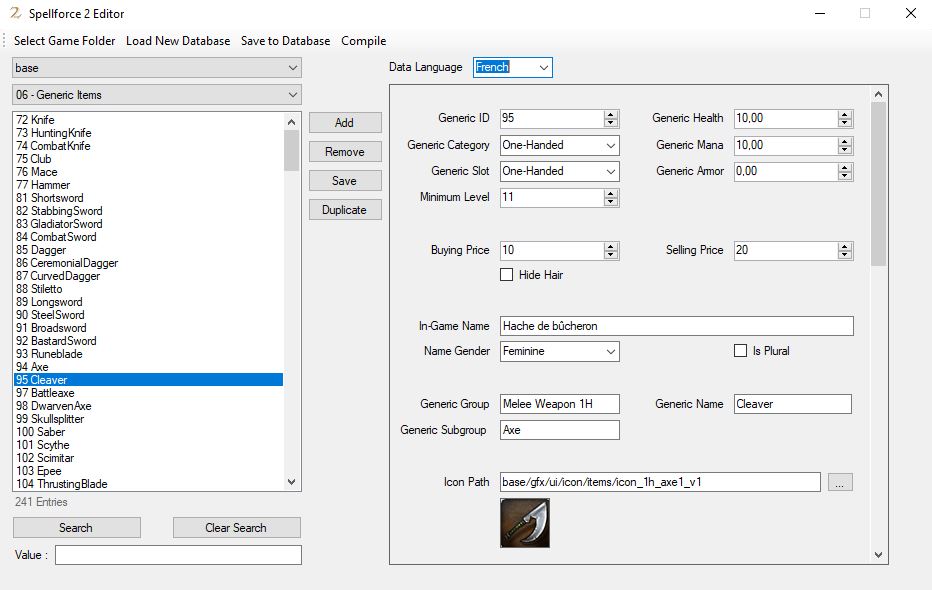Viewport: 932px width, 590px height.
Task: Select the 75 Club entry
Action: 149,159
